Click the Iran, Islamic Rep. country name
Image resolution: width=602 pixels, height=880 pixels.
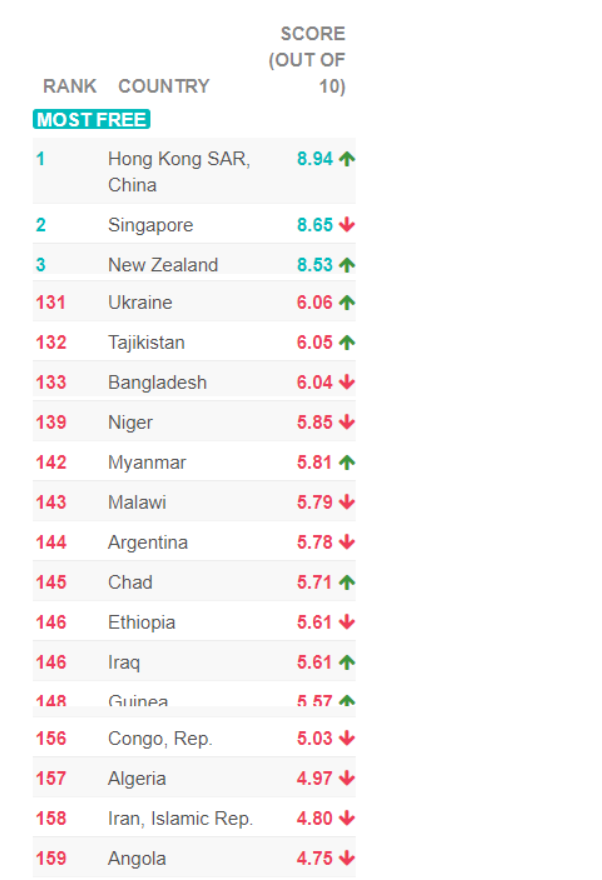(x=180, y=818)
